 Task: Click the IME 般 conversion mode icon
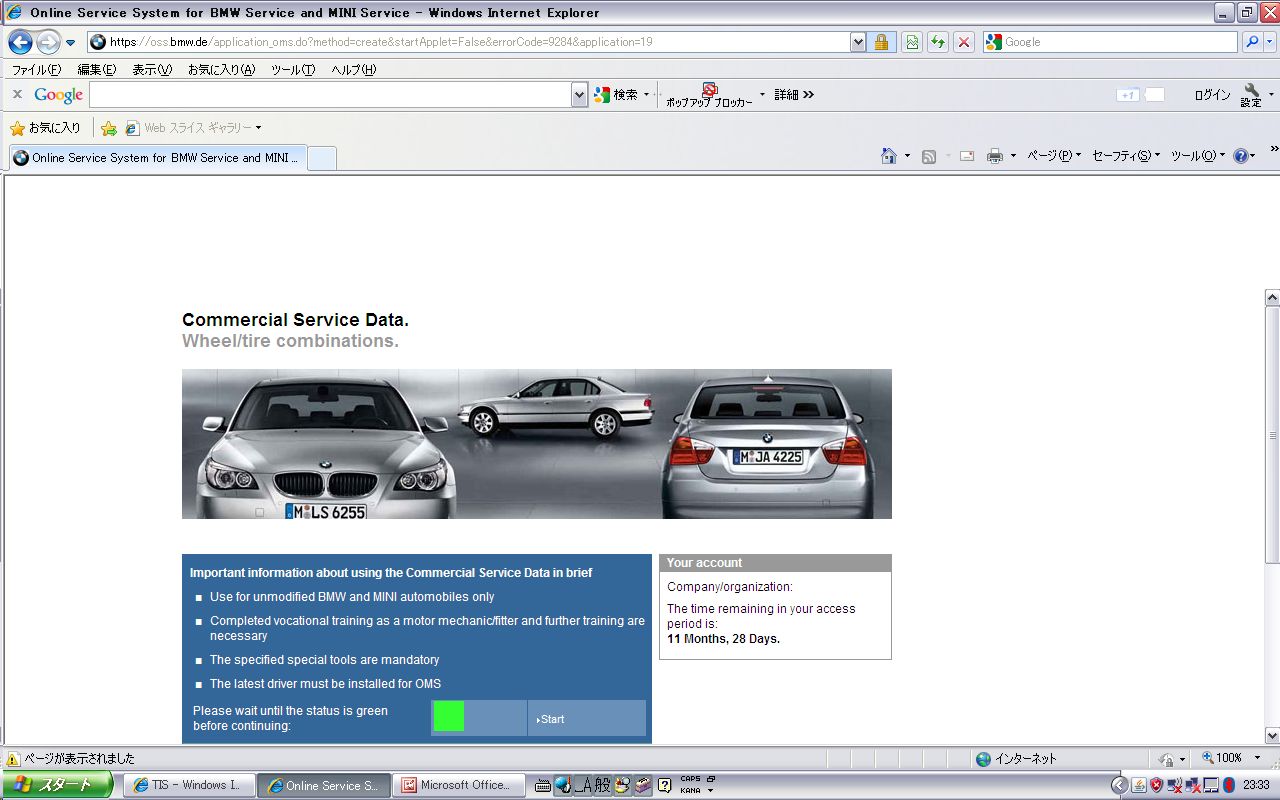[x=602, y=786]
